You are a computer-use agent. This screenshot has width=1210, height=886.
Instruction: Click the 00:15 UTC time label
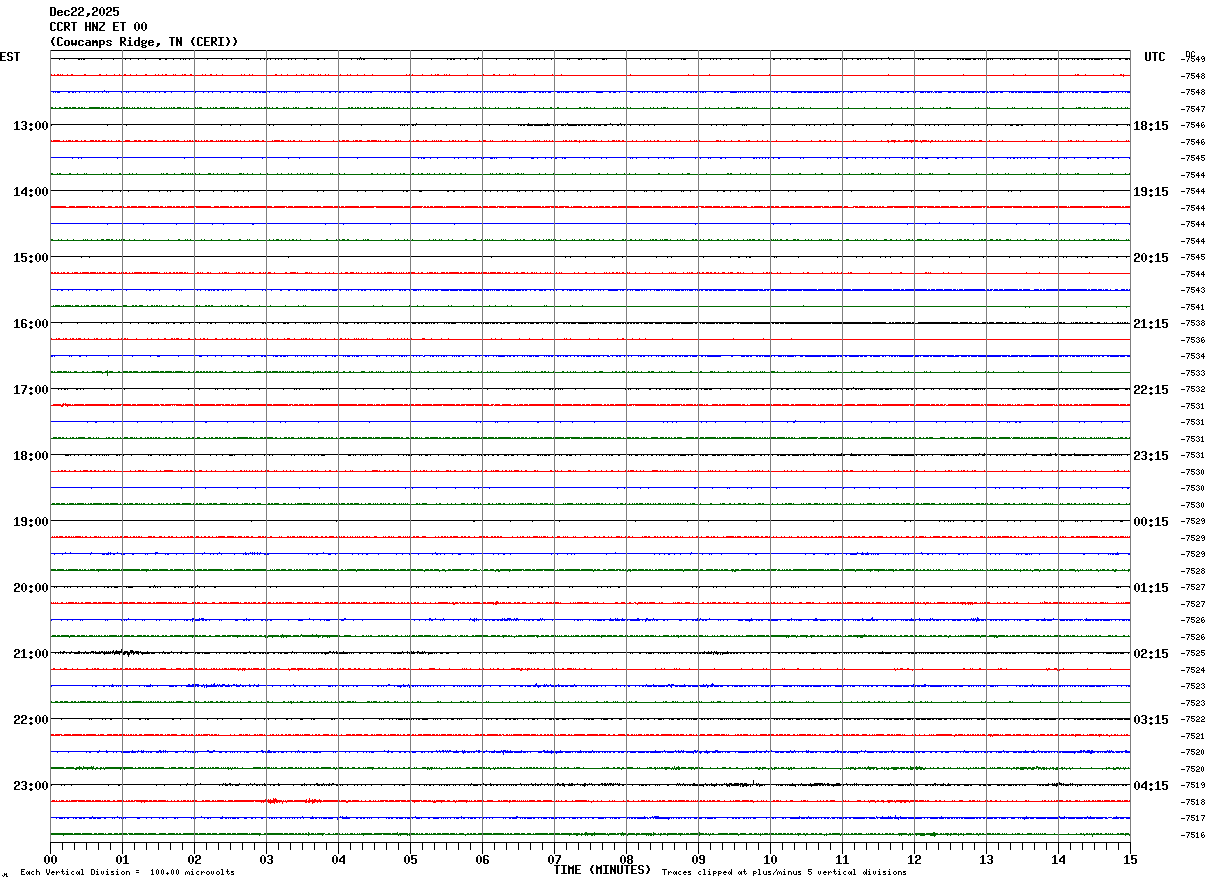(x=1151, y=522)
